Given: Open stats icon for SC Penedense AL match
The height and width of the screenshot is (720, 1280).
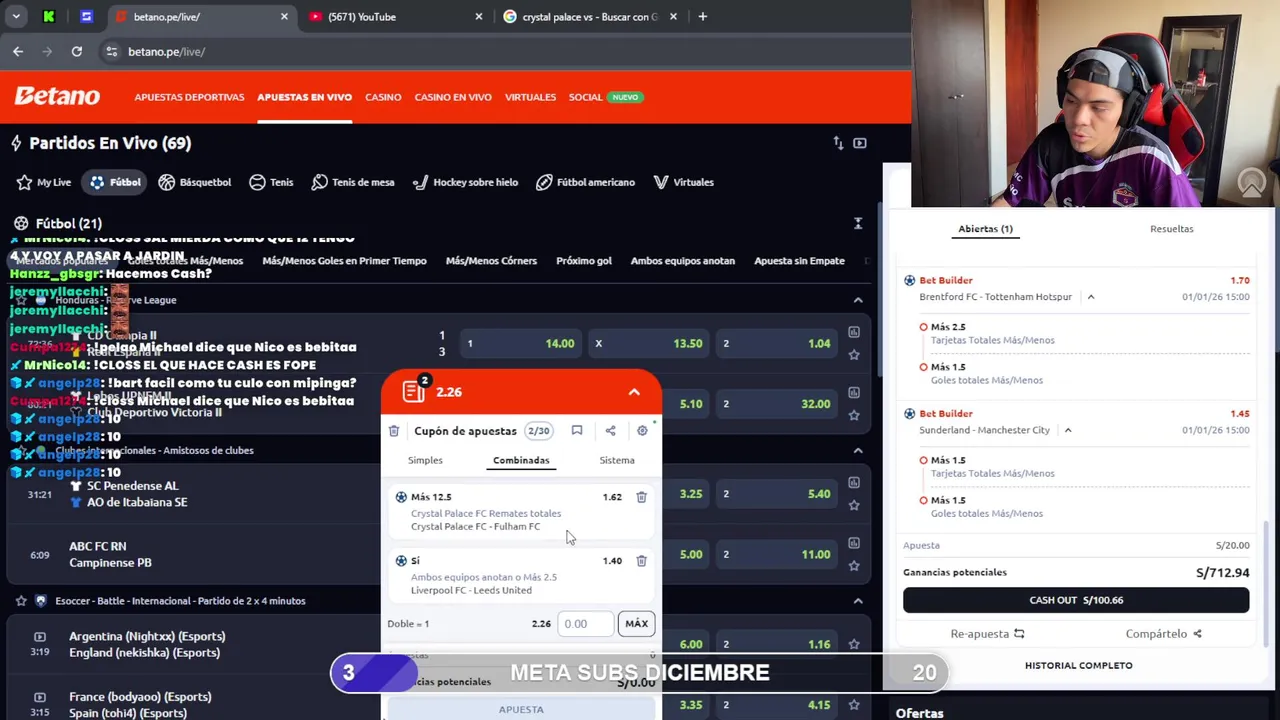Looking at the screenshot, I should [854, 483].
